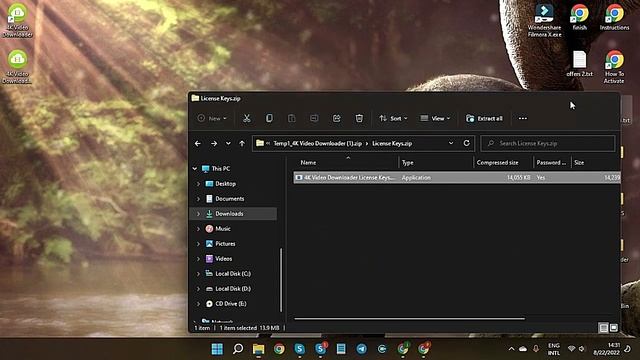This screenshot has width=640, height=360.
Task: Click Temp1_4K Video Downloader (1).zip breadcrumb
Action: click(317, 144)
